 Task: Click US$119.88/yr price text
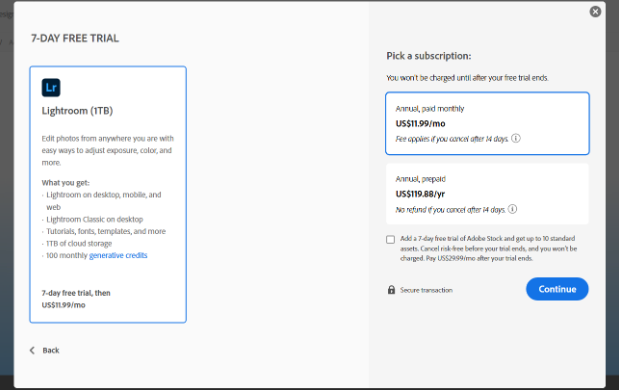420,194
